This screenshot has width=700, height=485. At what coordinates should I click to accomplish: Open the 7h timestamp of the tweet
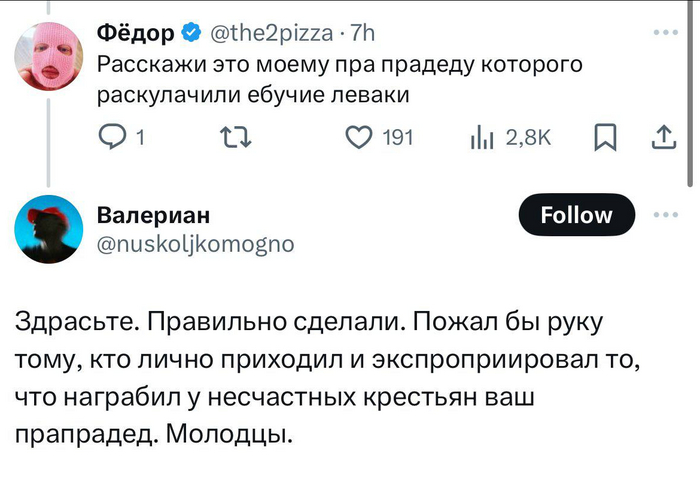pyautogui.click(x=360, y=34)
